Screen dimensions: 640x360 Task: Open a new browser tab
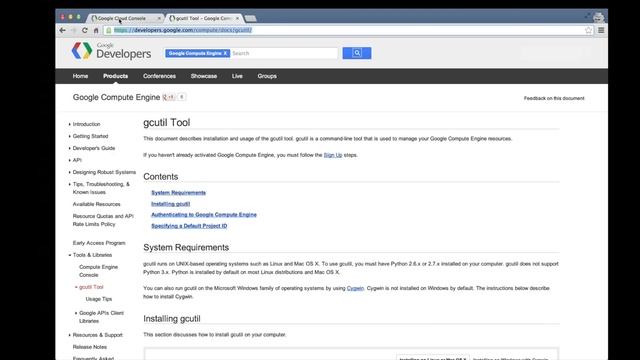pyautogui.click(x=250, y=18)
